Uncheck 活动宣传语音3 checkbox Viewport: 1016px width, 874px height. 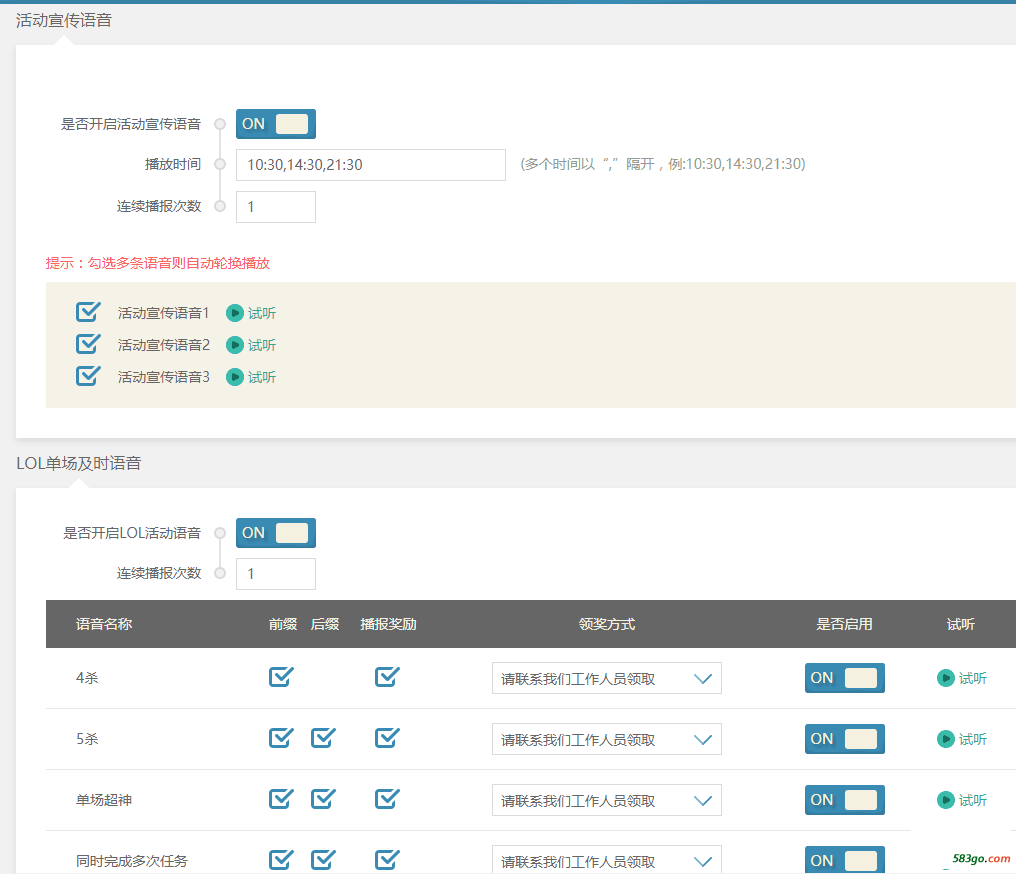point(88,375)
